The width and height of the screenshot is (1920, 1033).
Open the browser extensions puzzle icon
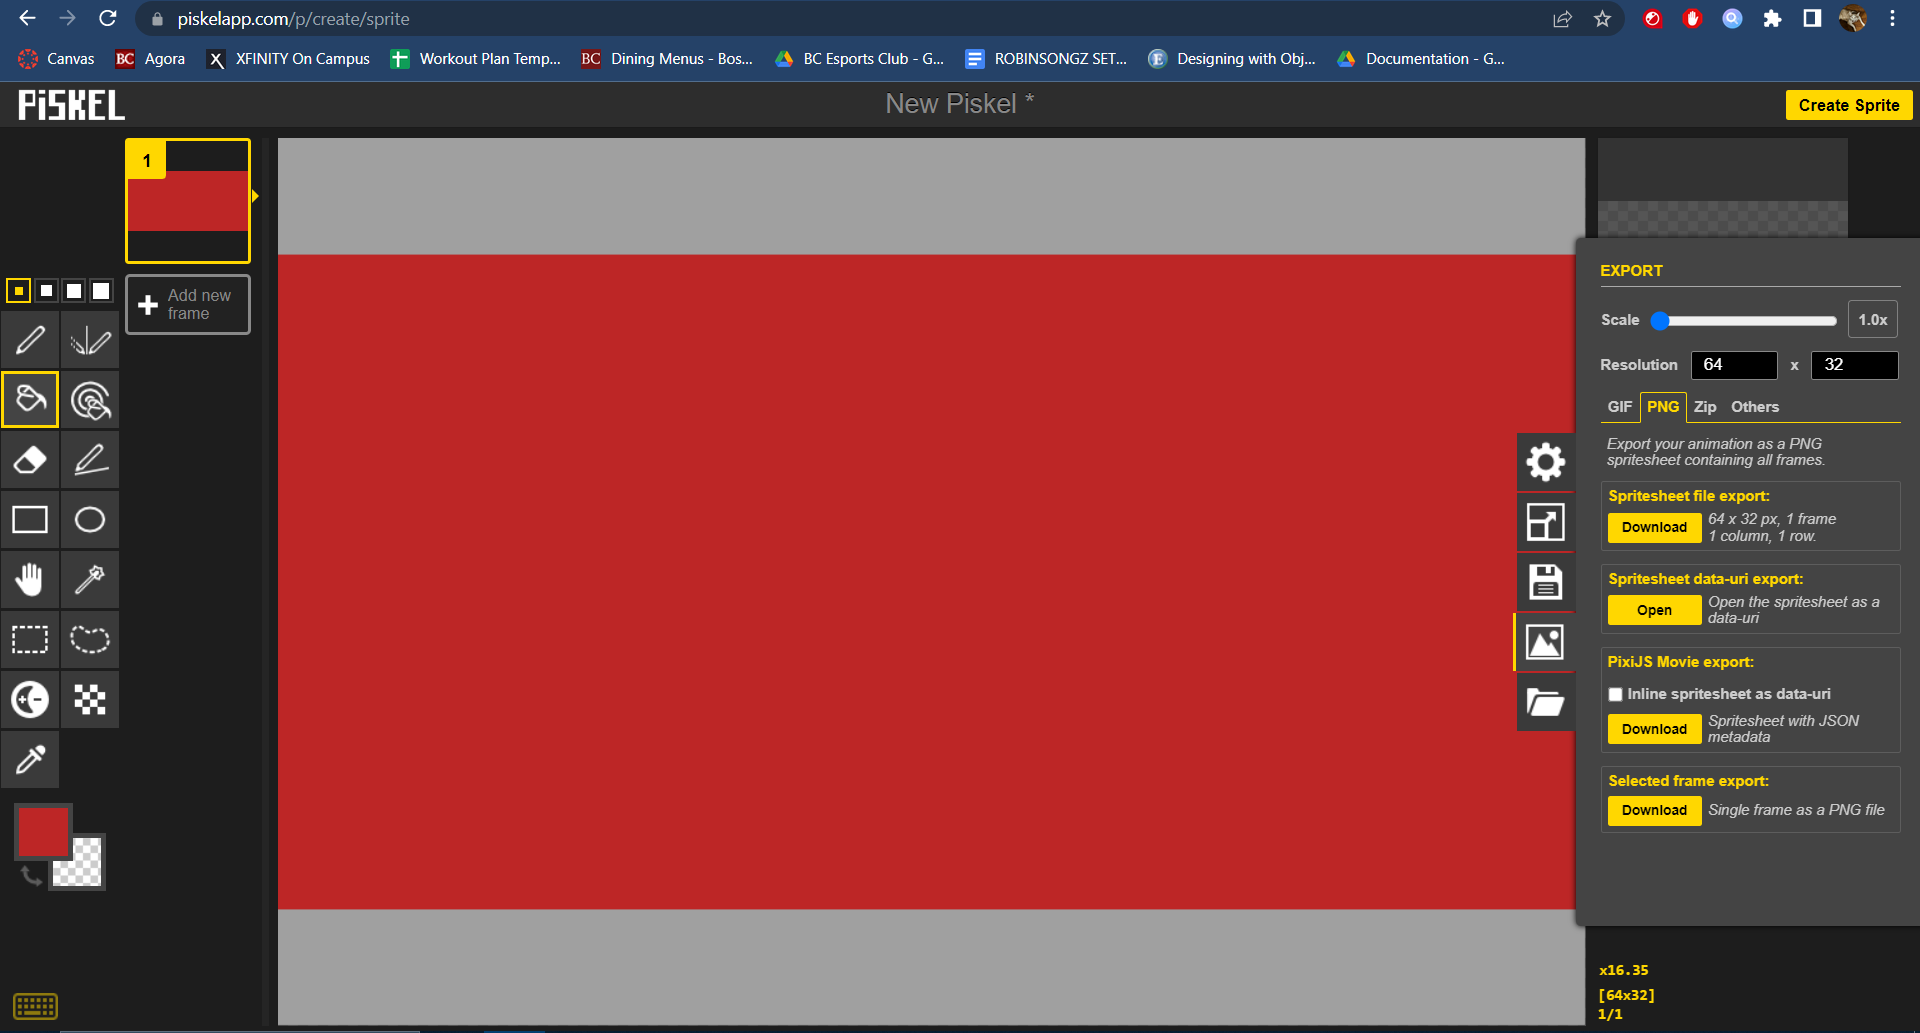[x=1772, y=19]
